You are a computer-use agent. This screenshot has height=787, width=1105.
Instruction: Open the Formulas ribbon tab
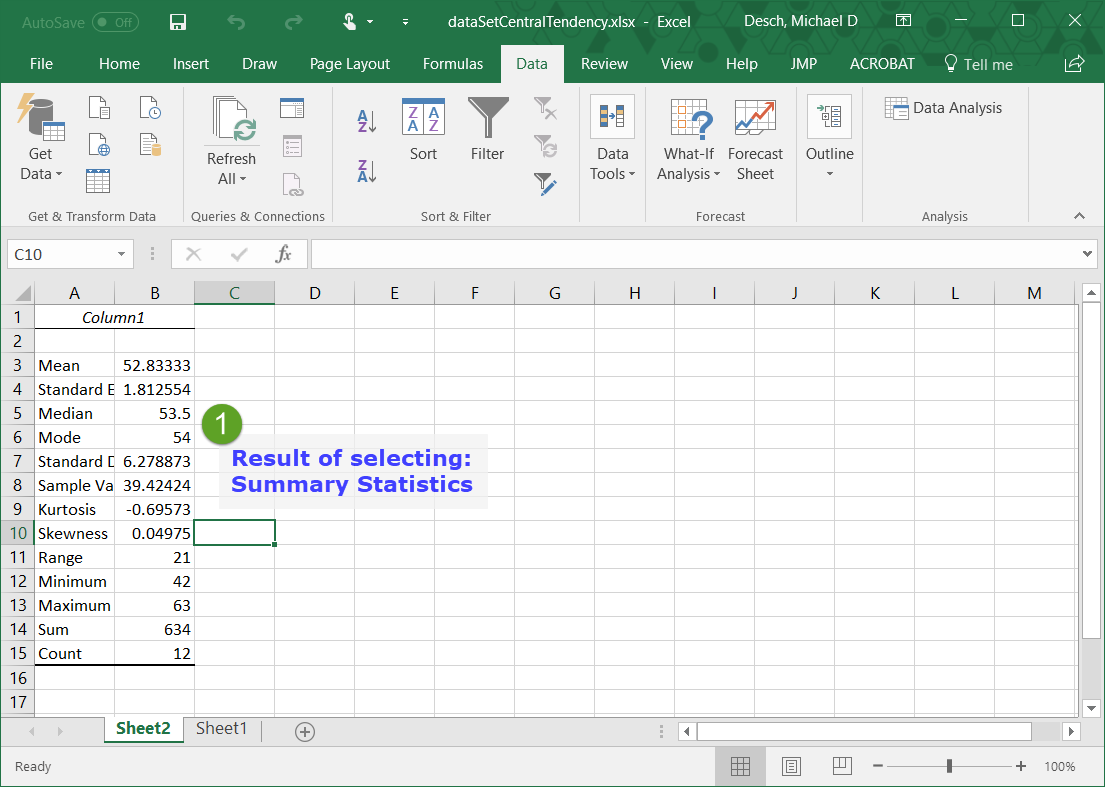453,64
